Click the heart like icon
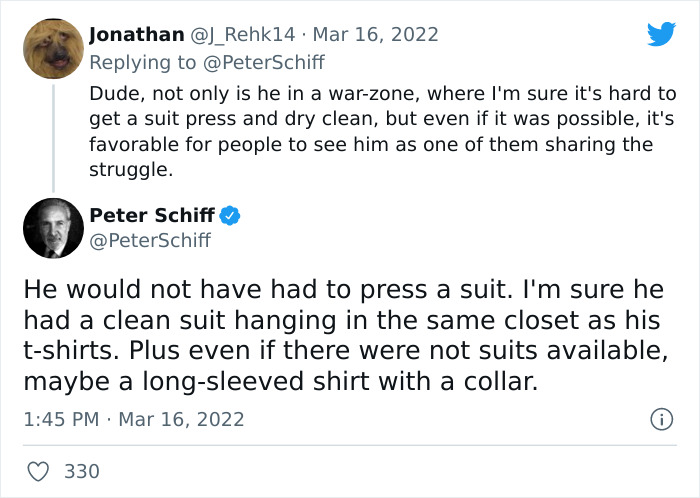Screen dimensions: 700x498 point(38,470)
